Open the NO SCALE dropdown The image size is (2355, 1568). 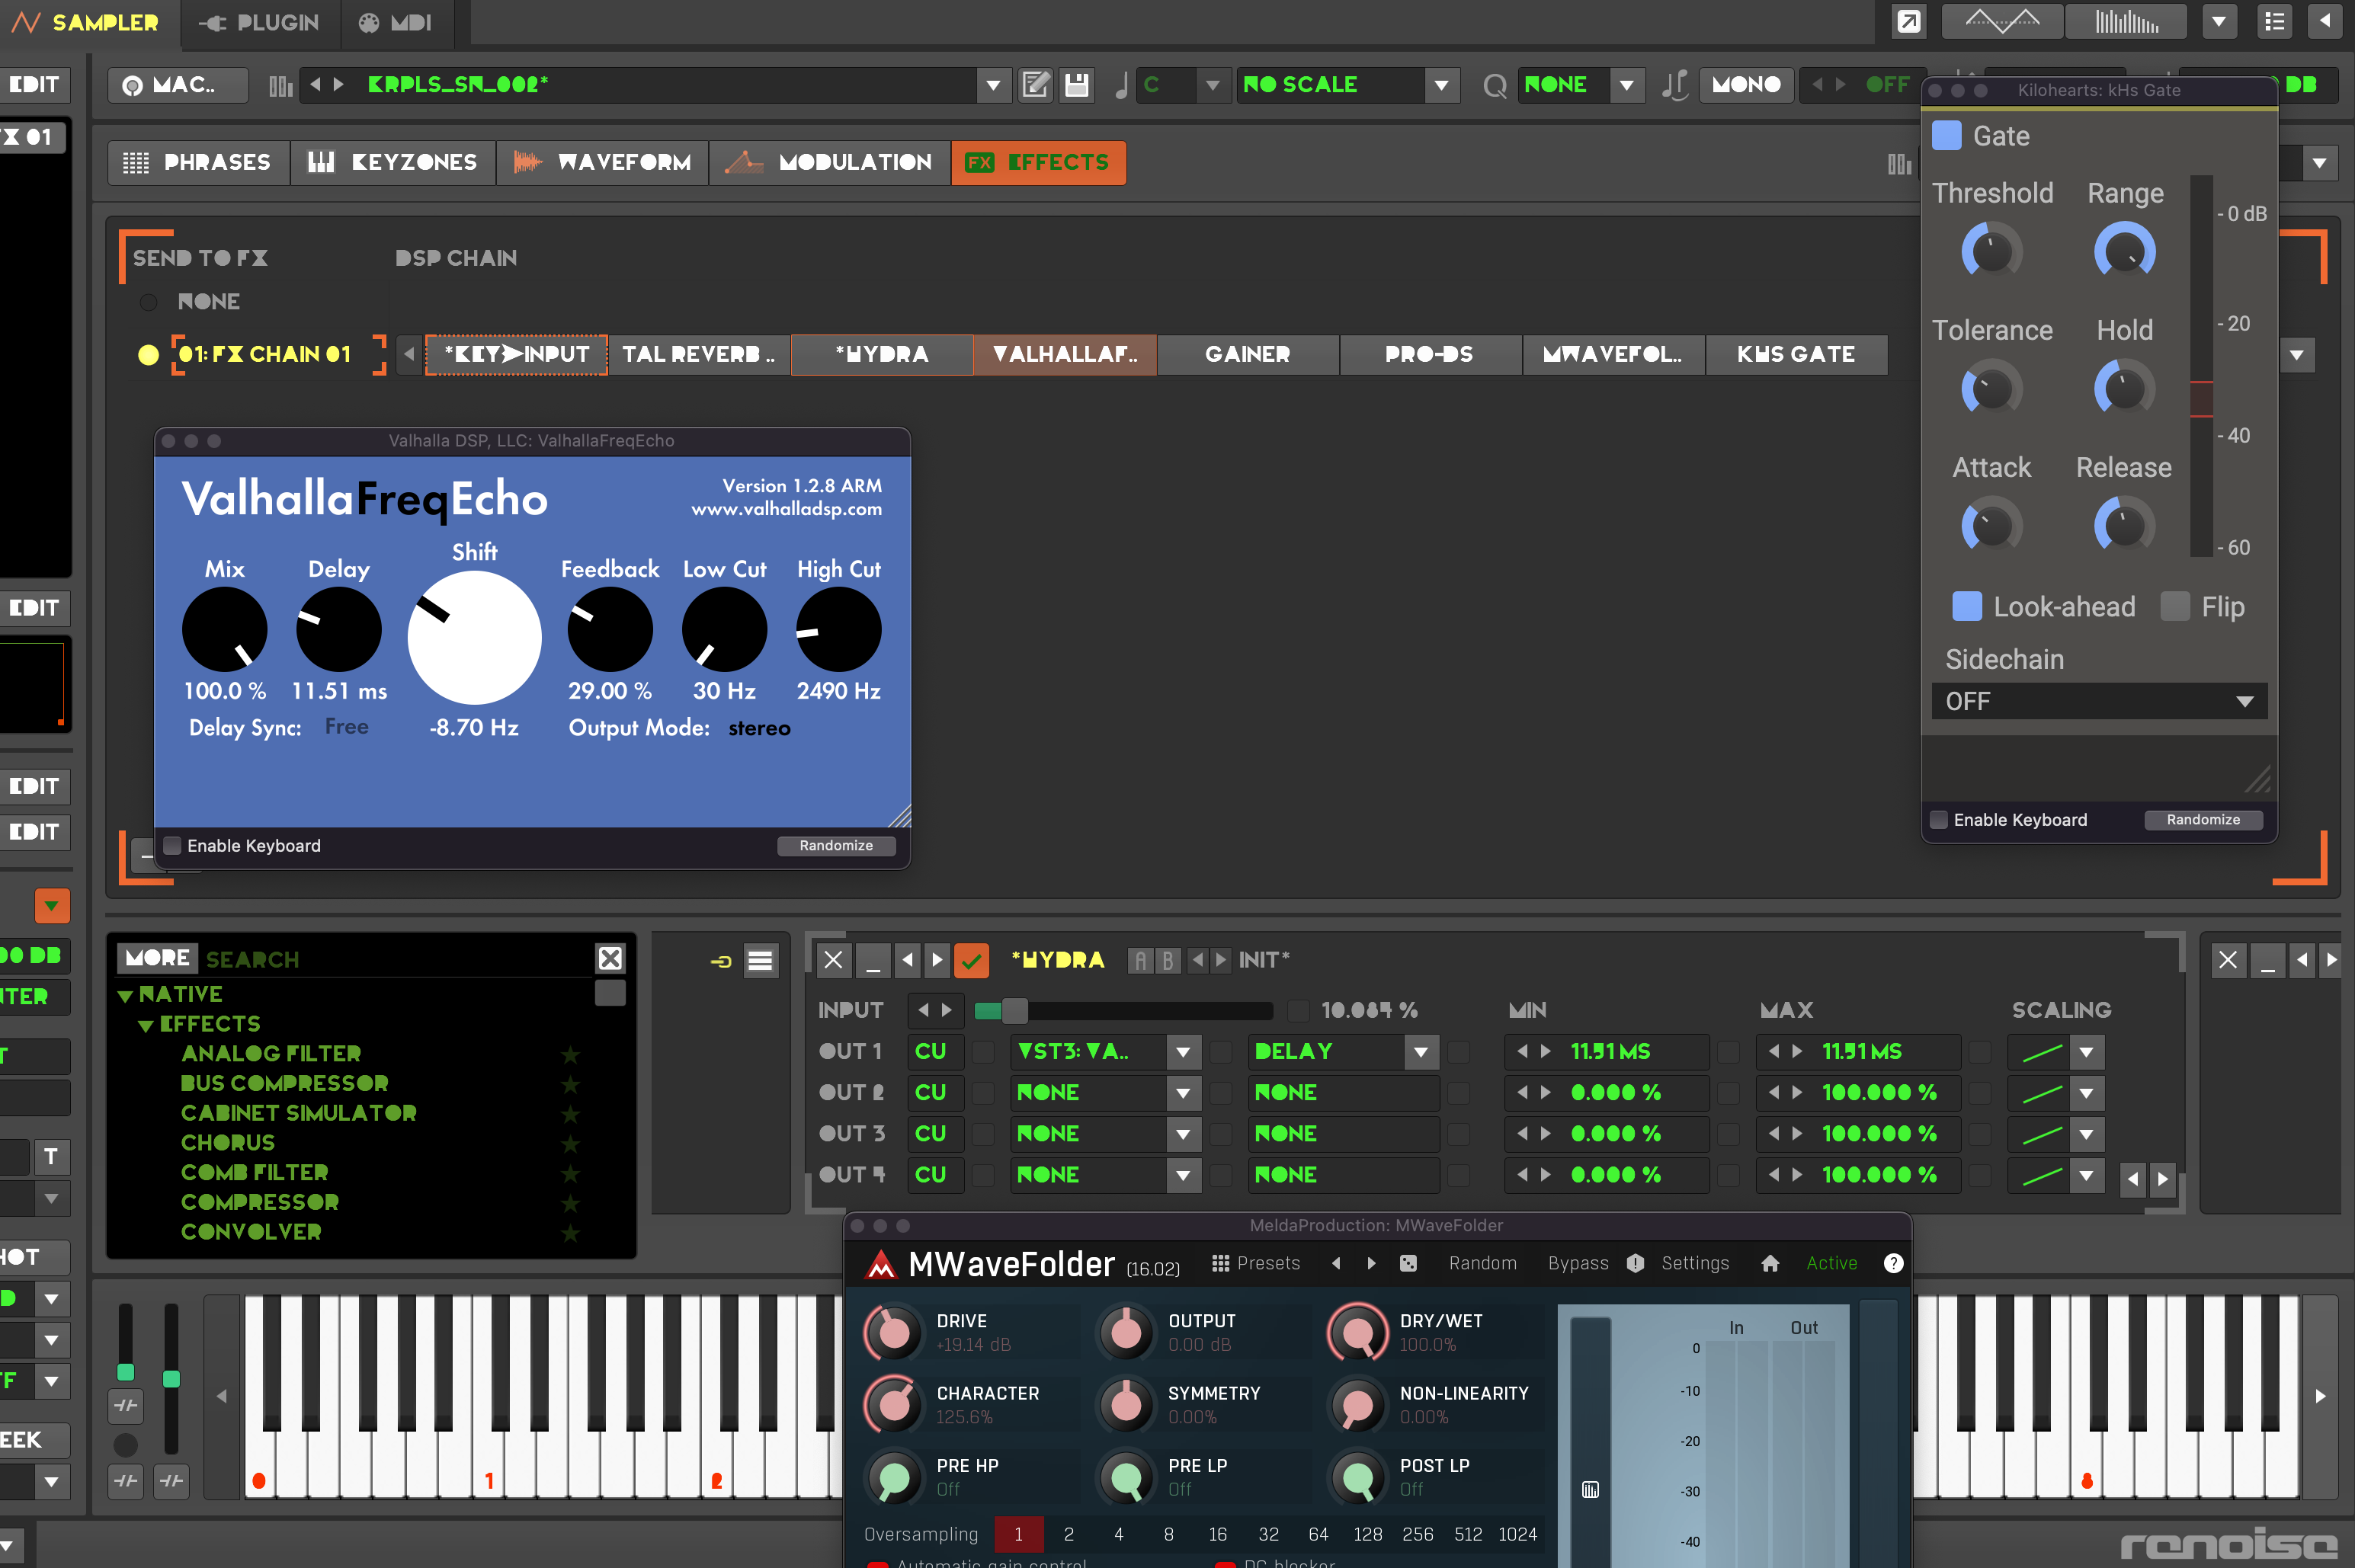(x=1440, y=85)
